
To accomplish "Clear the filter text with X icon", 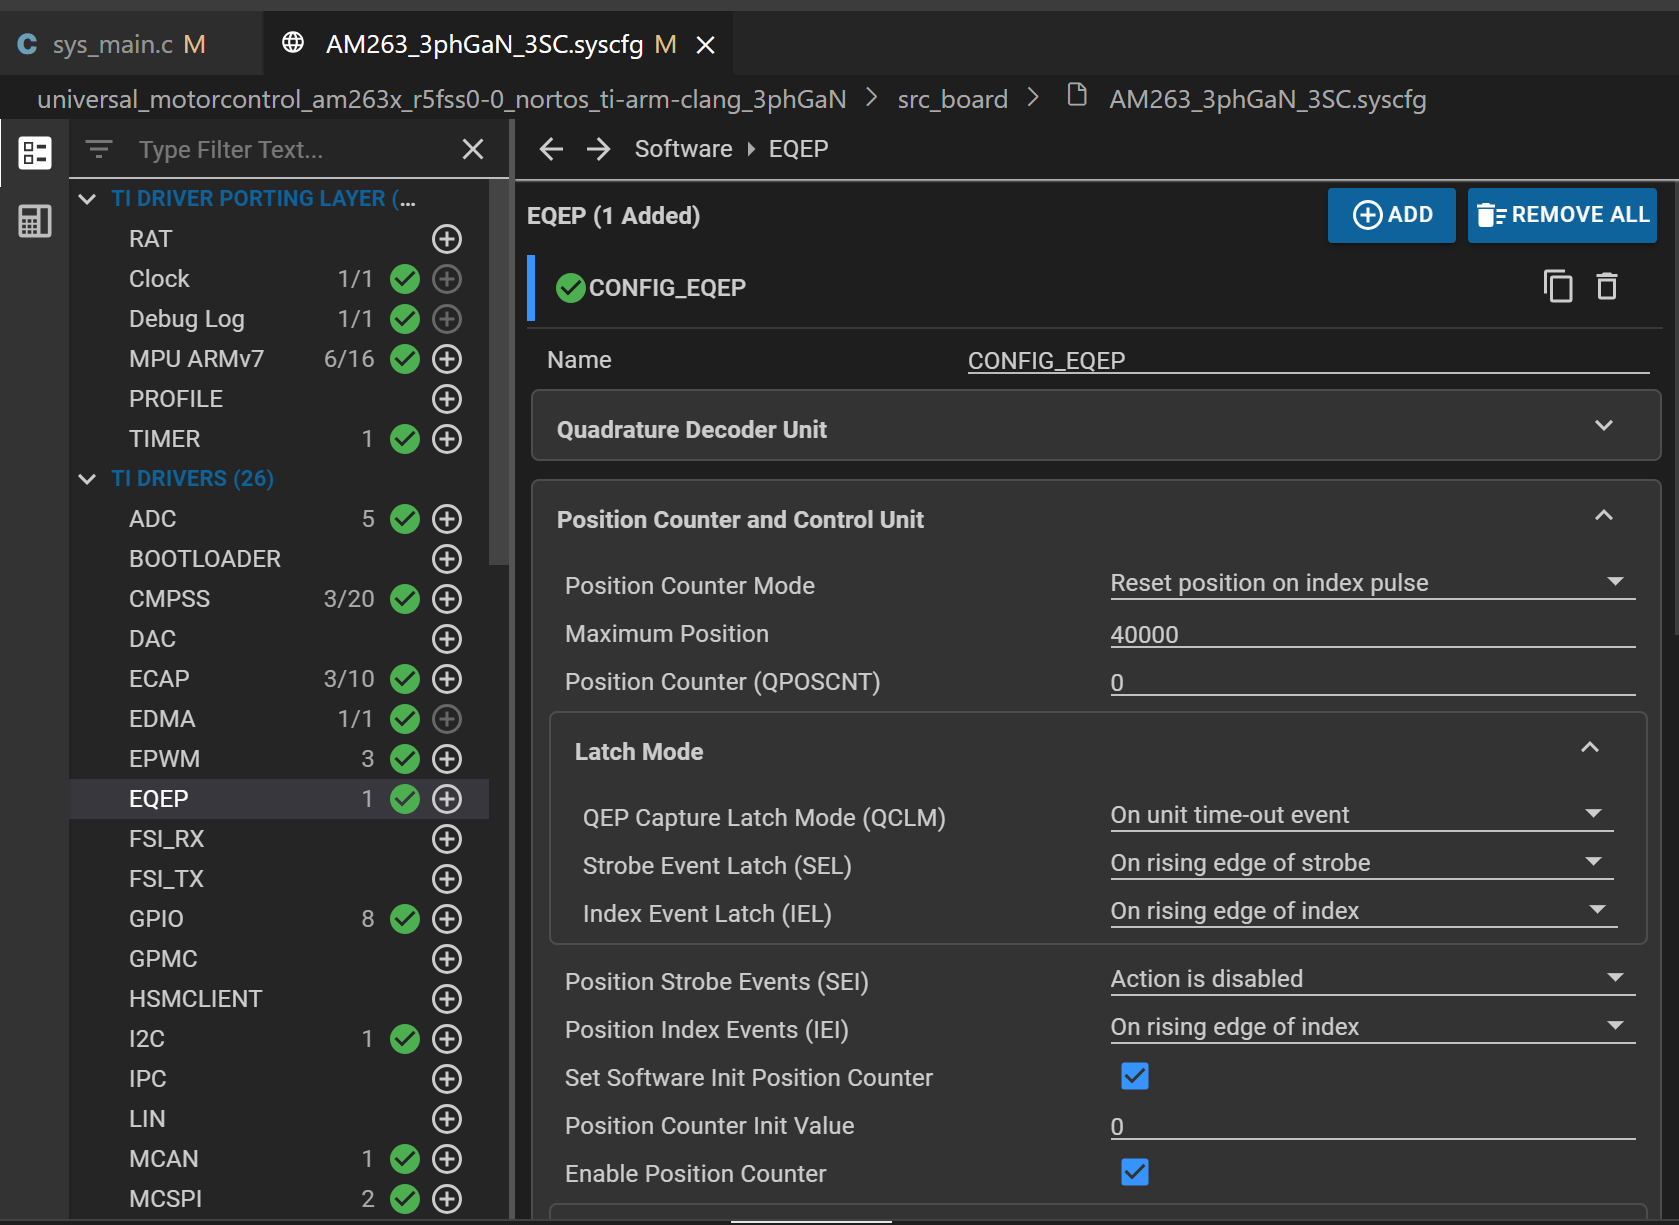I will pos(473,149).
